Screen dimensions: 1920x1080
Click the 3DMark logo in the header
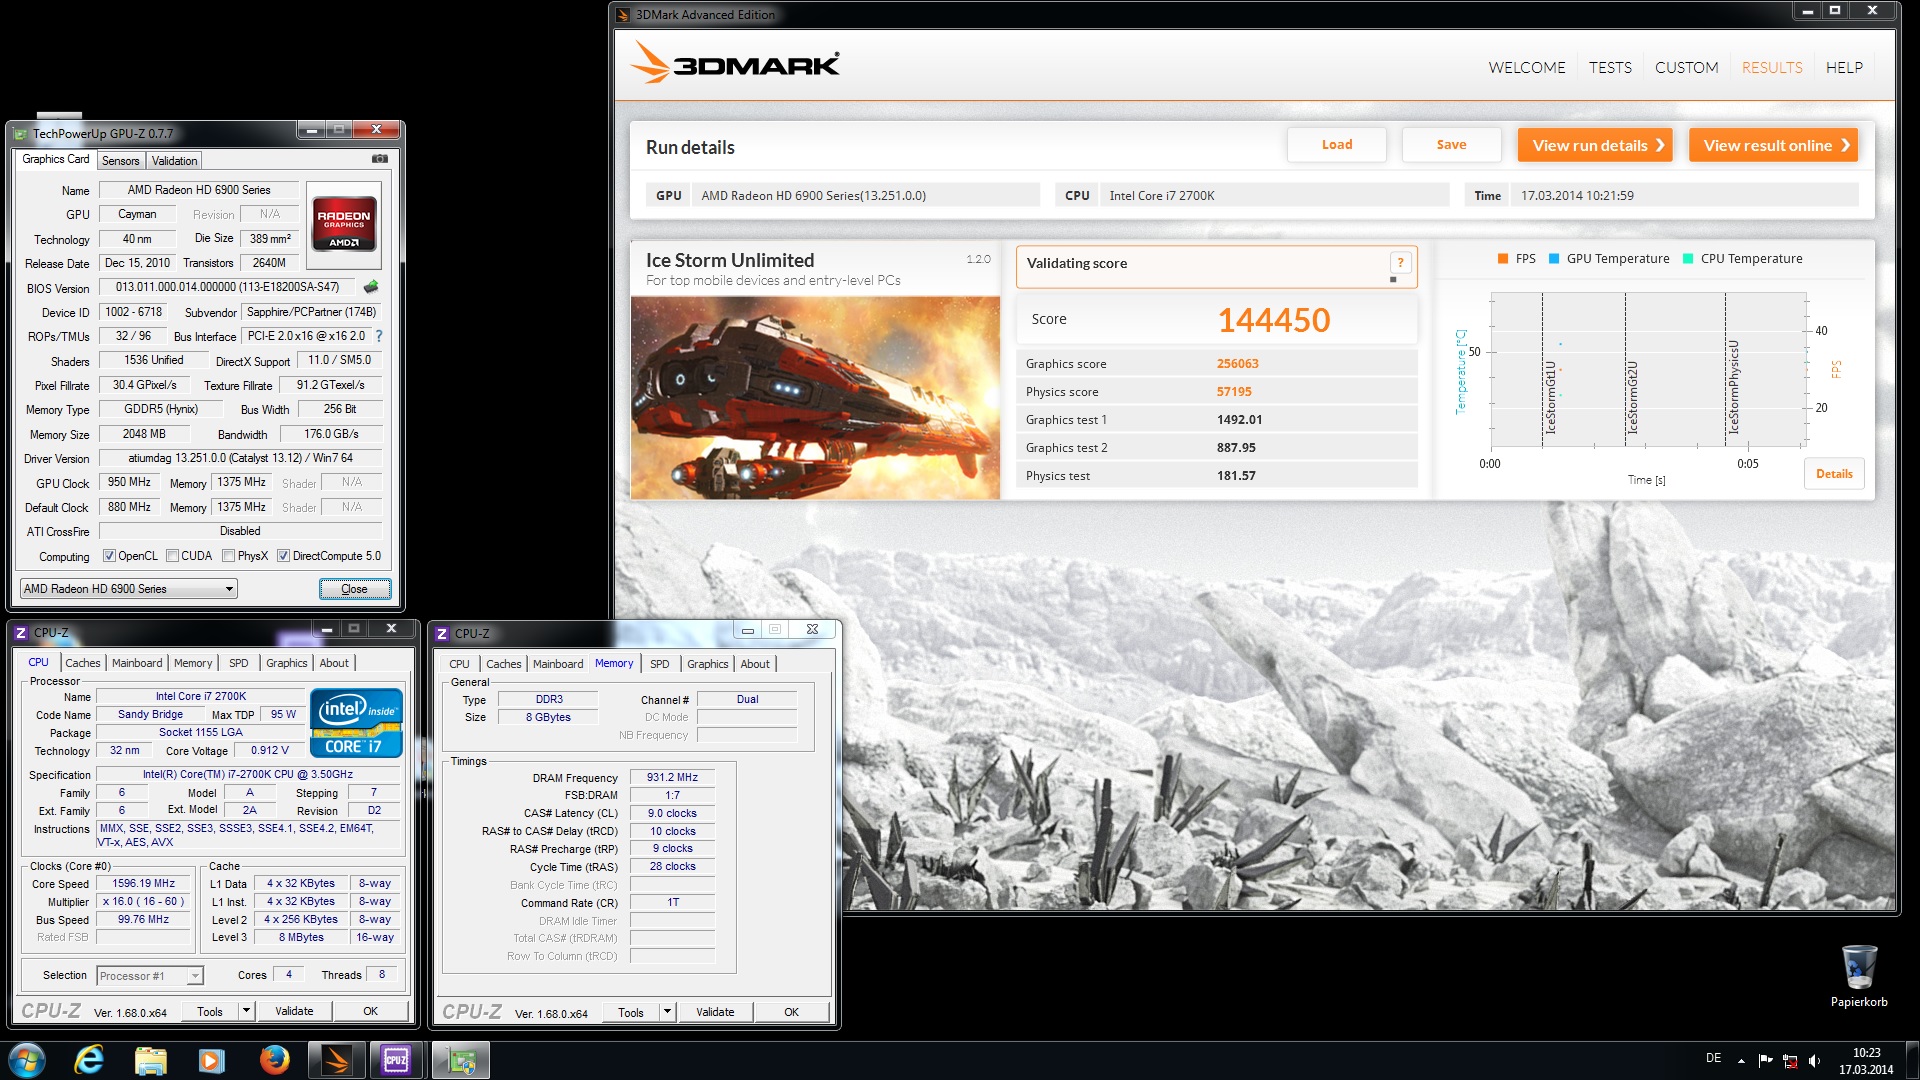tap(735, 64)
